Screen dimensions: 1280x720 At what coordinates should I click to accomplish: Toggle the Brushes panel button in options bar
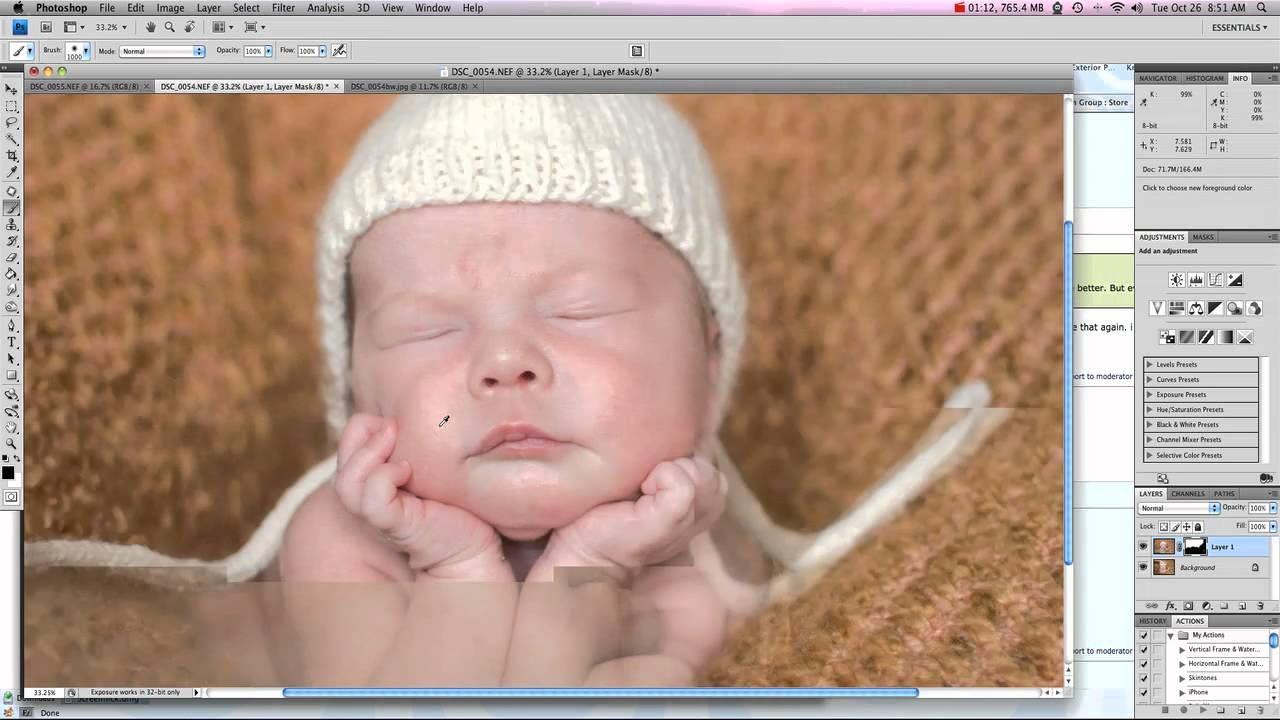(x=636, y=50)
